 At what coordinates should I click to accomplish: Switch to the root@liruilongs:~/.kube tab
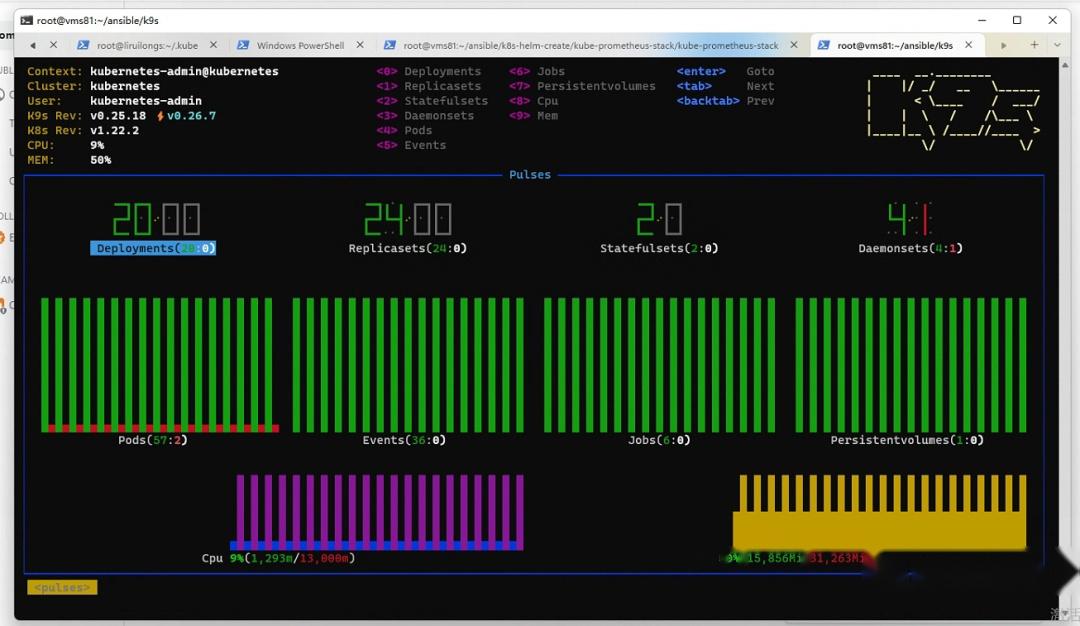(x=147, y=45)
